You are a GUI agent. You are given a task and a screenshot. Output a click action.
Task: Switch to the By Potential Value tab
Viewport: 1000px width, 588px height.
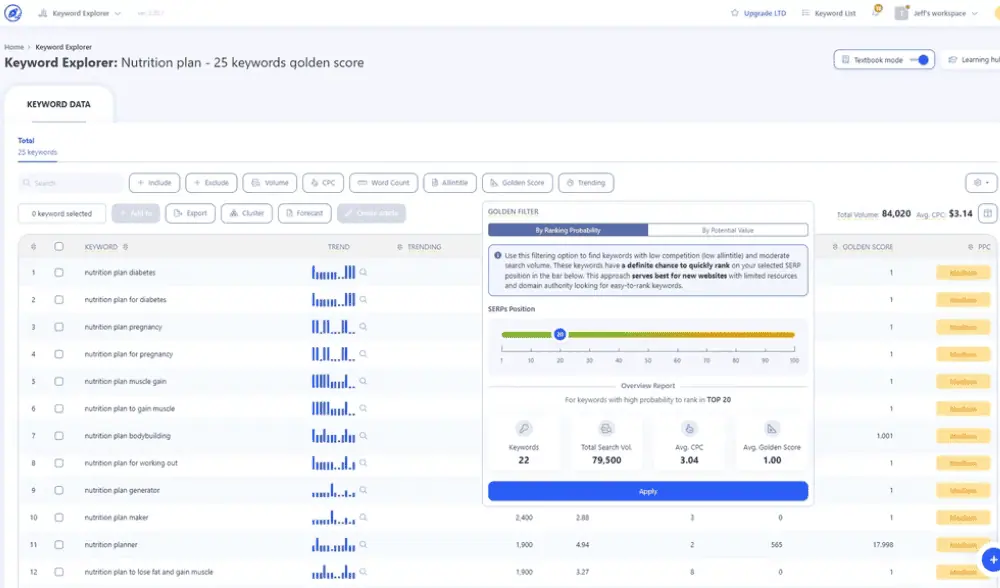coord(728,230)
